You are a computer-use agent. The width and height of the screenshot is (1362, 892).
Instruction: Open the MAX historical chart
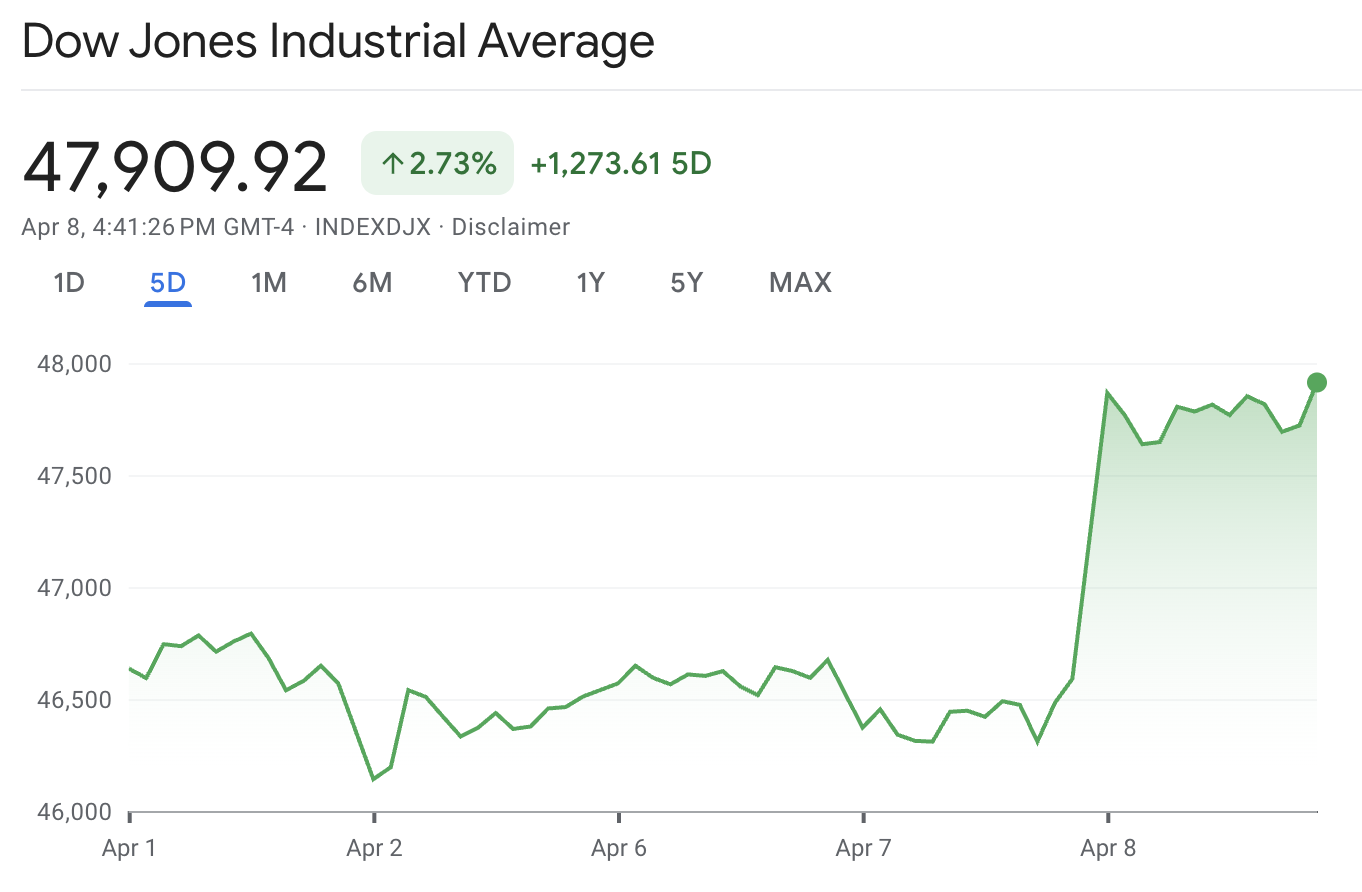[799, 283]
